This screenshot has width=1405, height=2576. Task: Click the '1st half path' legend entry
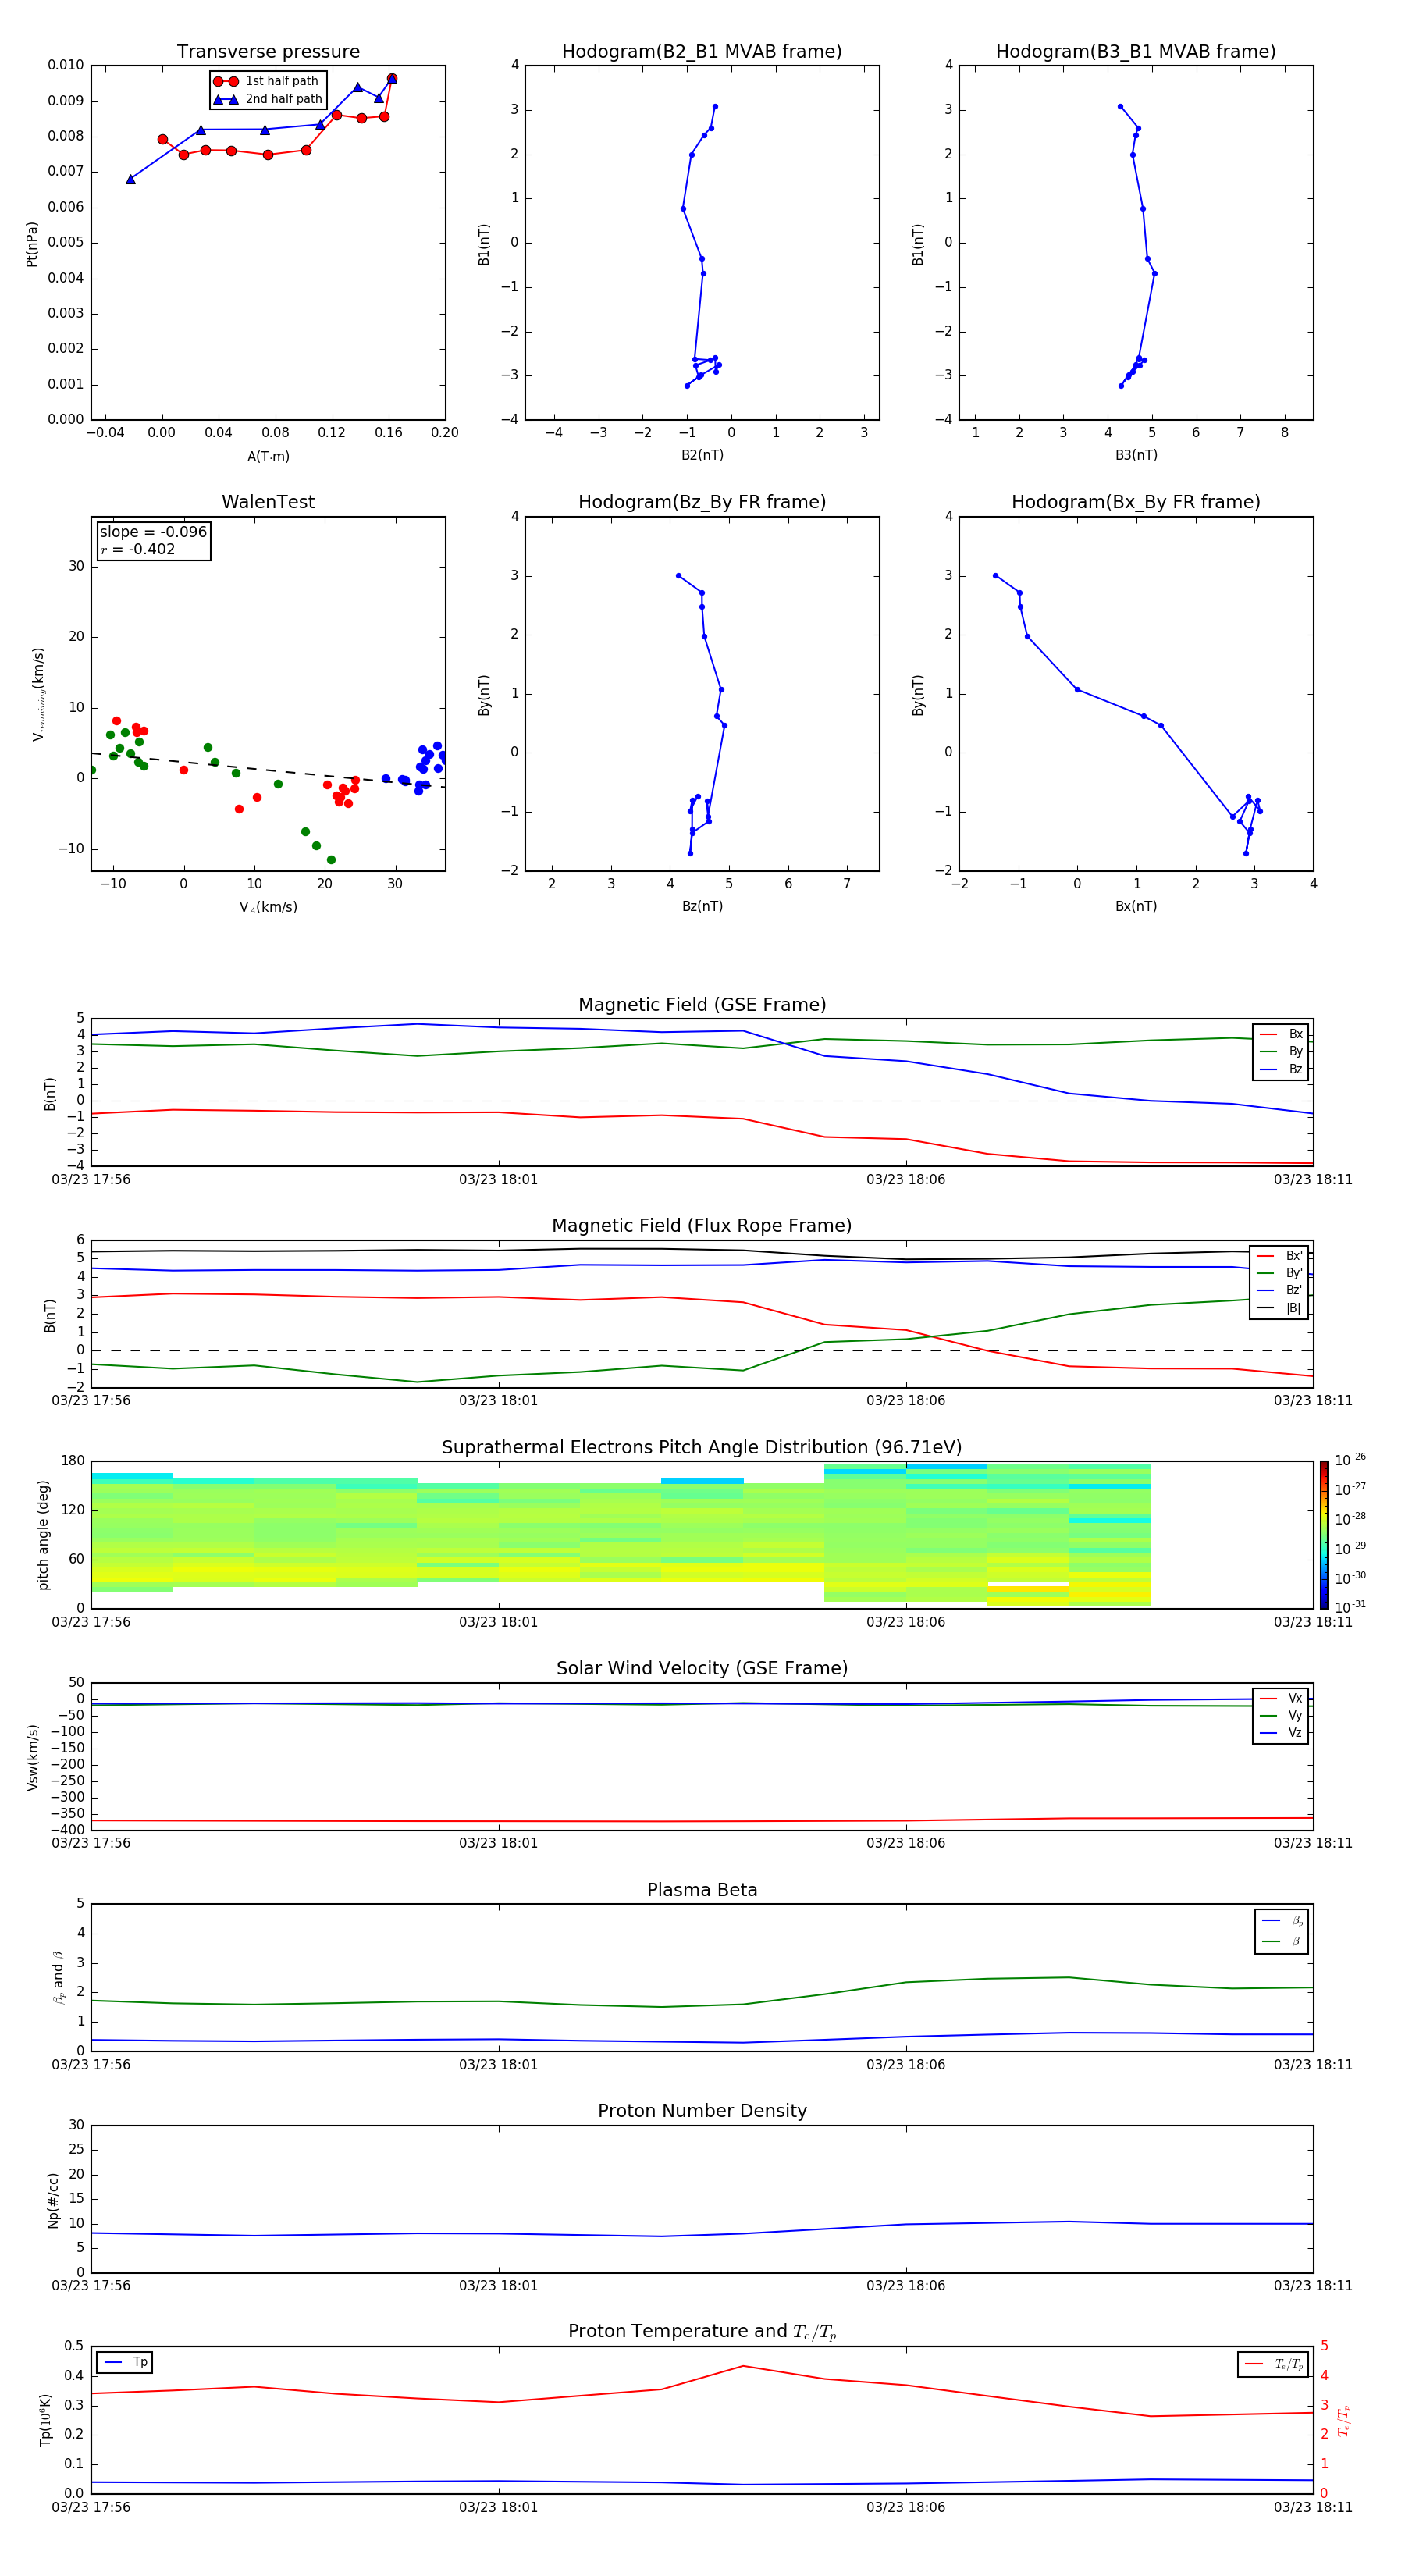pos(267,81)
